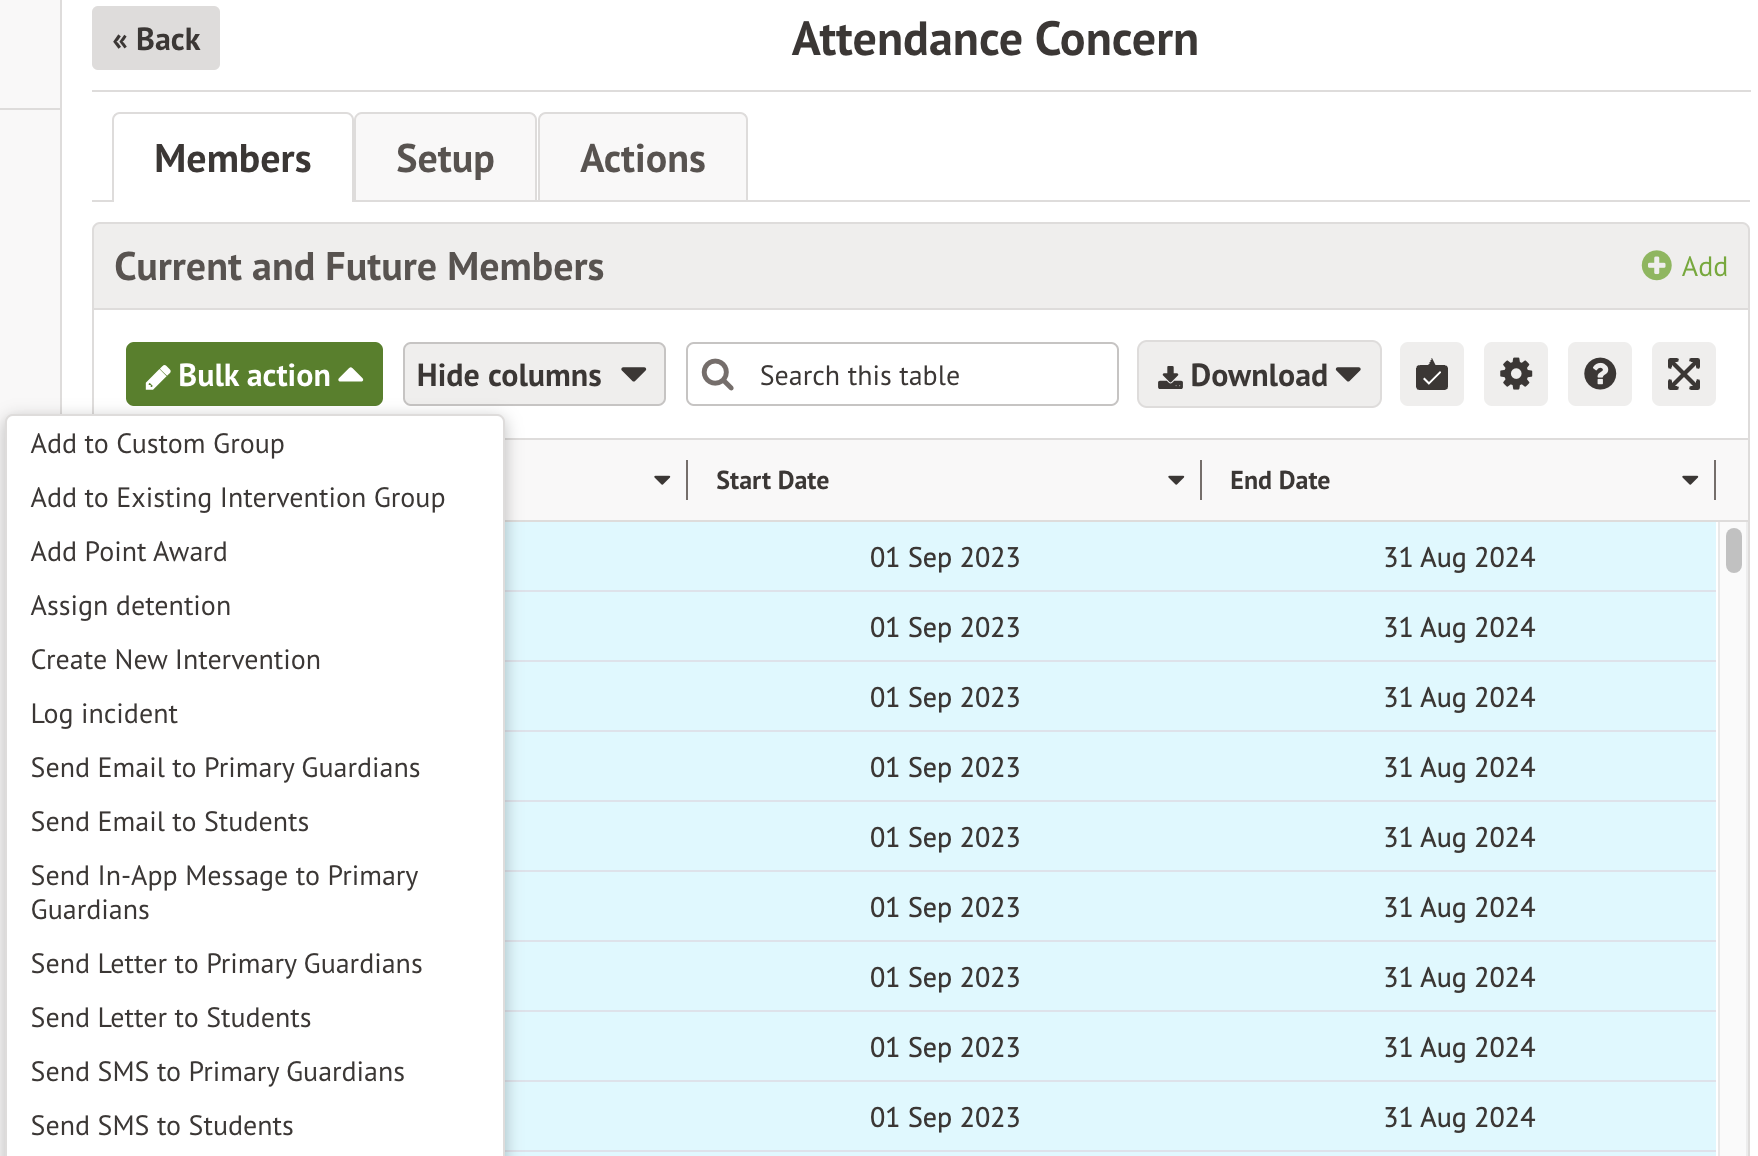Collapse the Bulk action menu

coord(254,375)
